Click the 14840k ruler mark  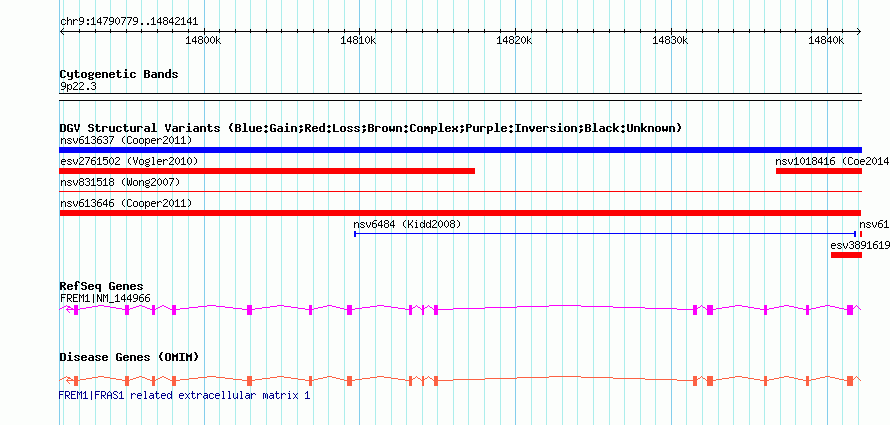(826, 40)
